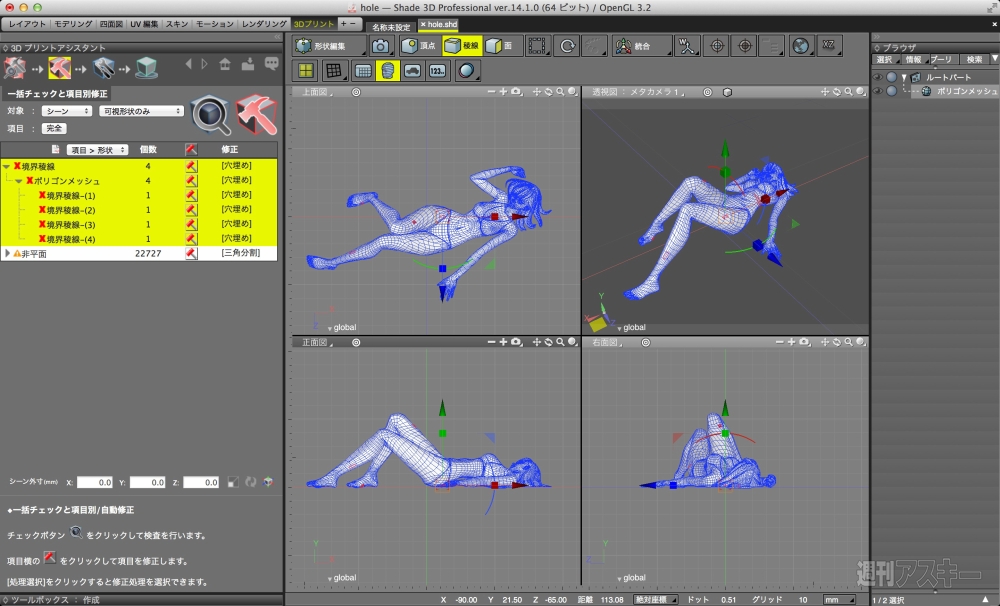Select 面 face editing mode
The height and width of the screenshot is (606, 1000).
click(502, 45)
